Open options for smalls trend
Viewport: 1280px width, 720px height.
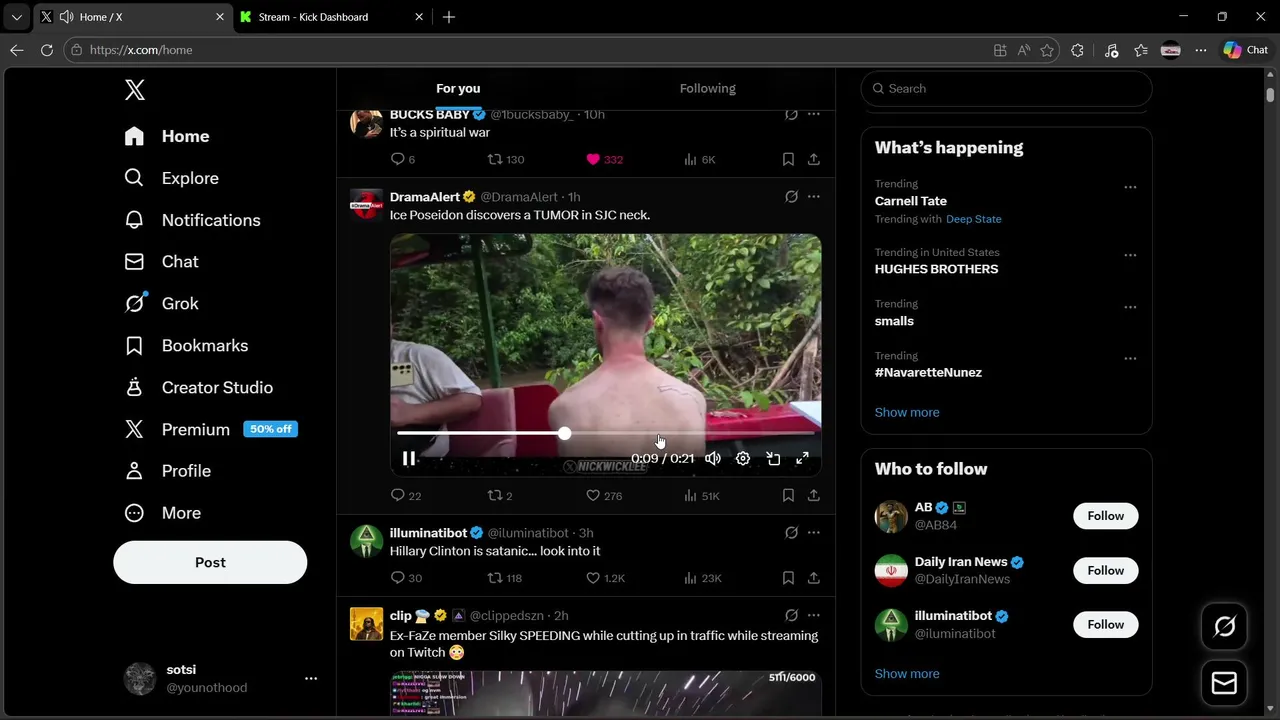(x=1130, y=307)
